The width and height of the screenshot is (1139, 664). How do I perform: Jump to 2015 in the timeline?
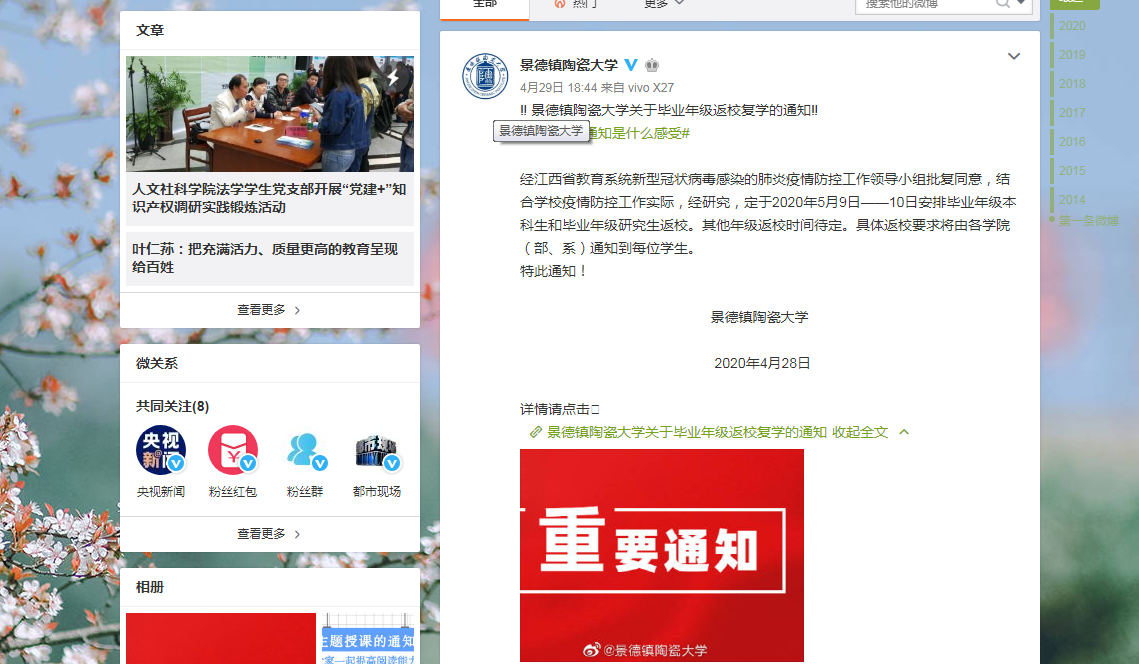1071,171
